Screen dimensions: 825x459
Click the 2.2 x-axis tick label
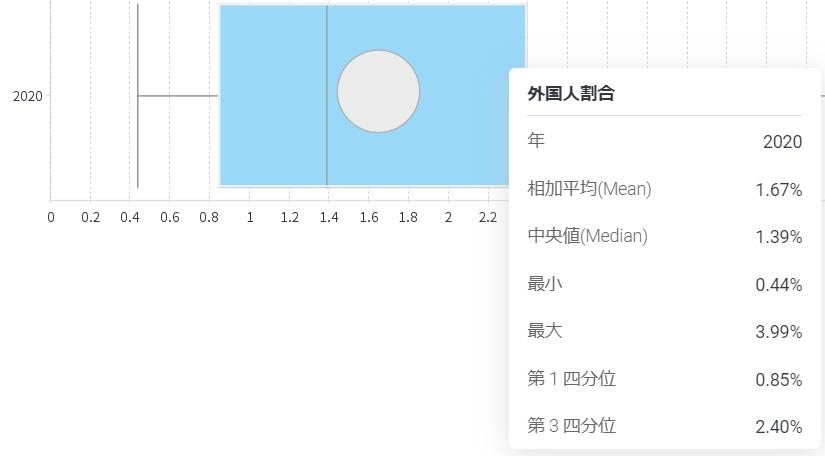[x=488, y=217]
